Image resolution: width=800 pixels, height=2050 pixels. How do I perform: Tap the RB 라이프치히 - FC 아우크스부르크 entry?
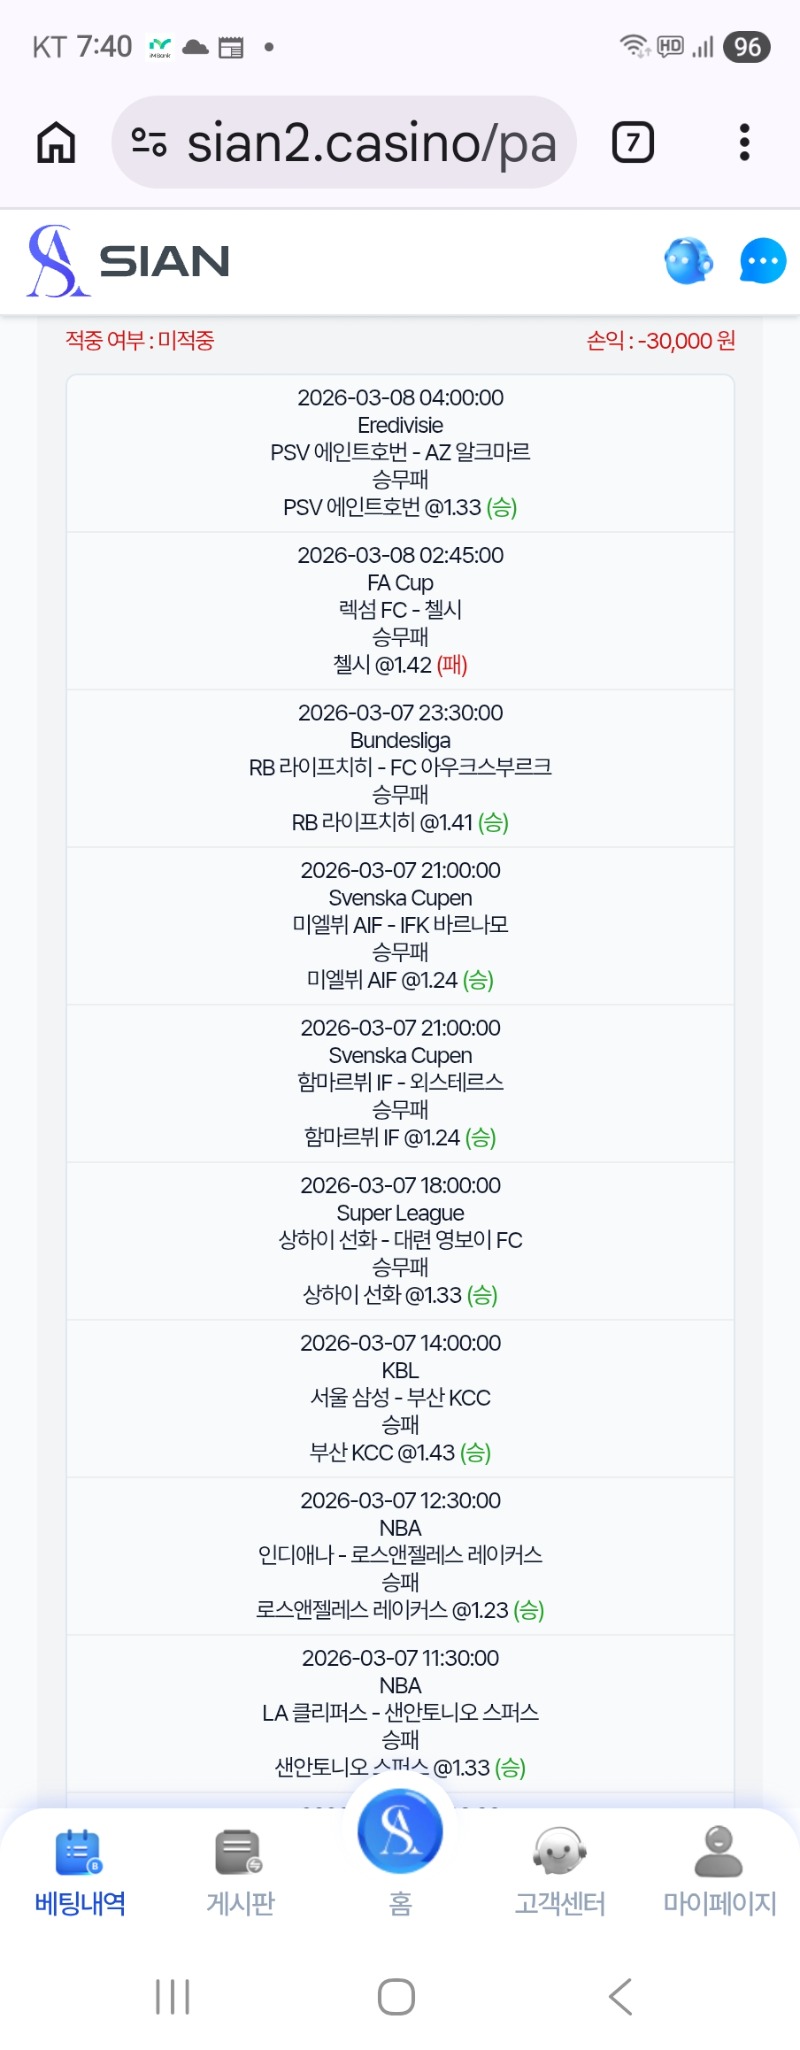400,768
